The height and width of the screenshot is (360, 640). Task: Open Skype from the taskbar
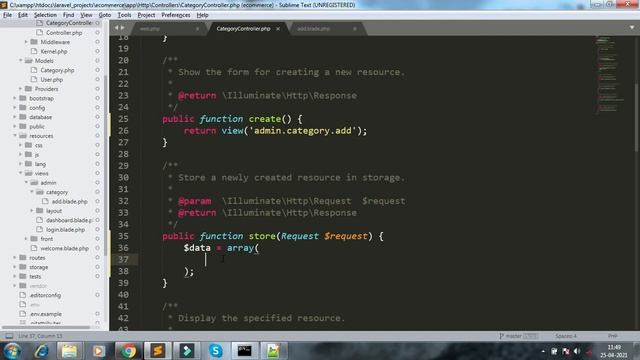coord(216,351)
